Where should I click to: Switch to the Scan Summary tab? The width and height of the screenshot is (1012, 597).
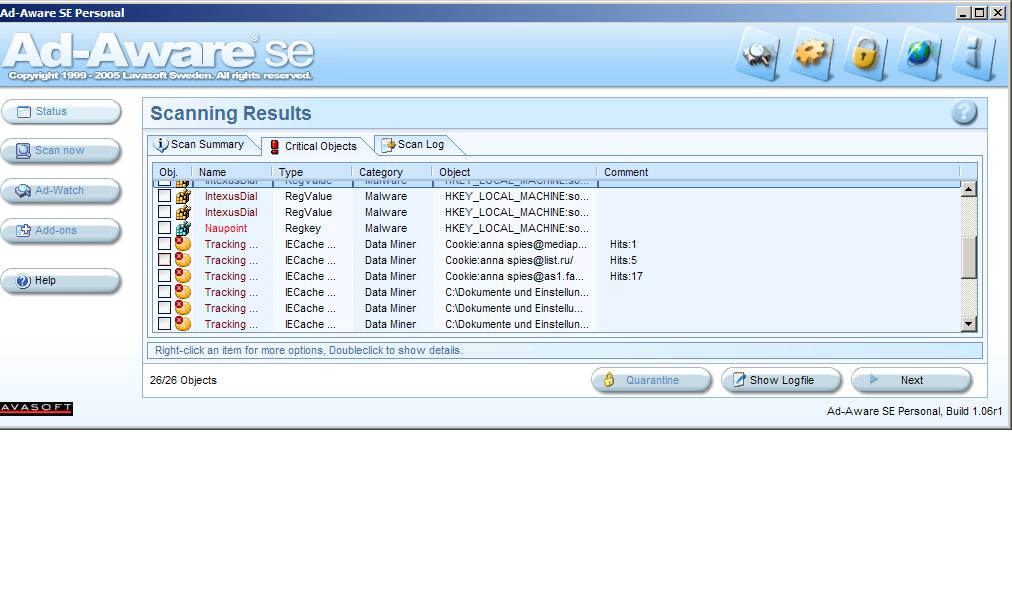coord(199,145)
